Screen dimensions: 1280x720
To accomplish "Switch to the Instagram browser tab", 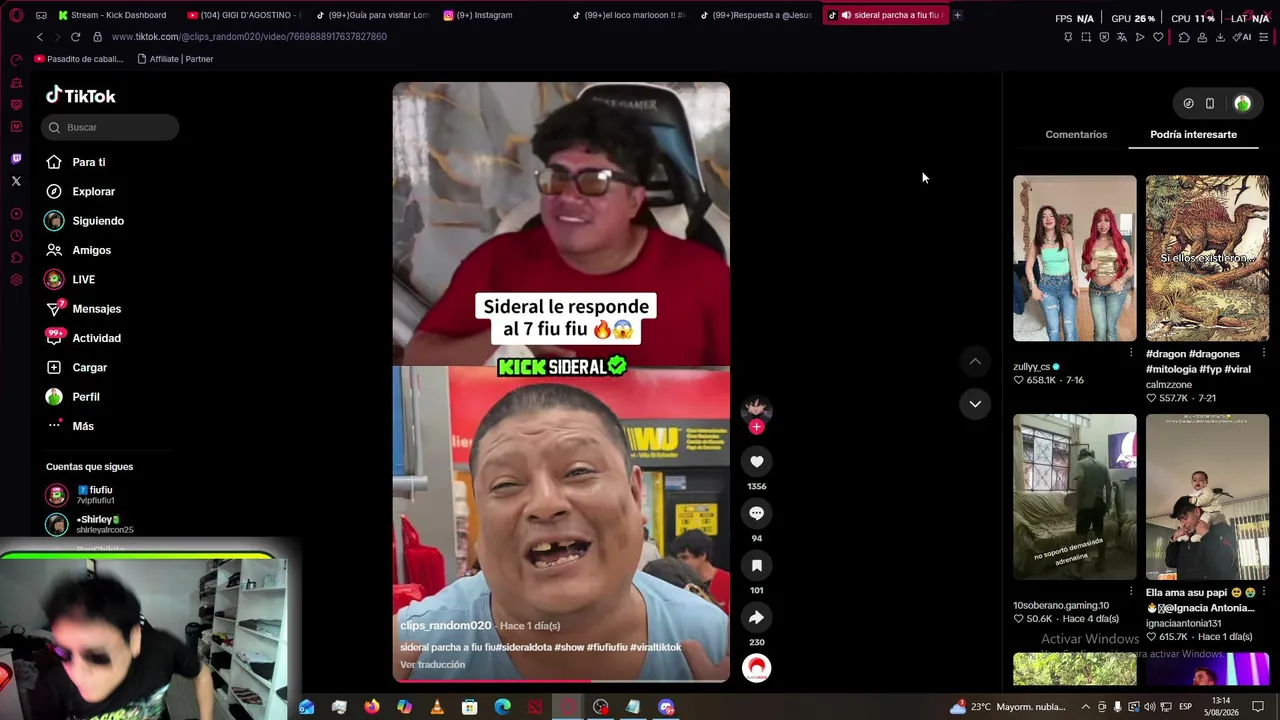I will pos(486,15).
